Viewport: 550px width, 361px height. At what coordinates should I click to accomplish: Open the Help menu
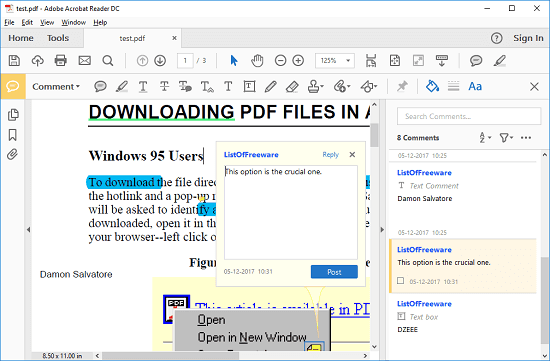pyautogui.click(x=100, y=22)
